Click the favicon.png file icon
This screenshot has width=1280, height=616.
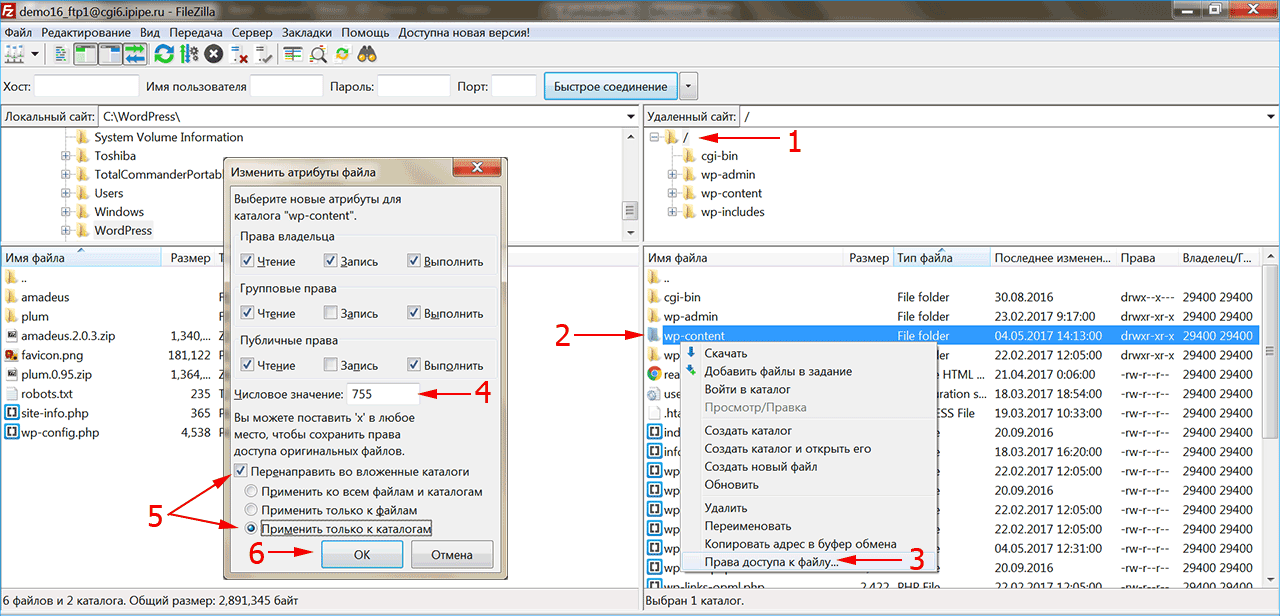click(x=12, y=354)
